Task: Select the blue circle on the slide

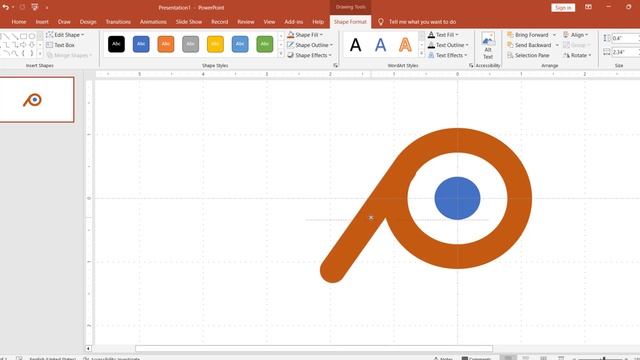Action: click(457, 198)
